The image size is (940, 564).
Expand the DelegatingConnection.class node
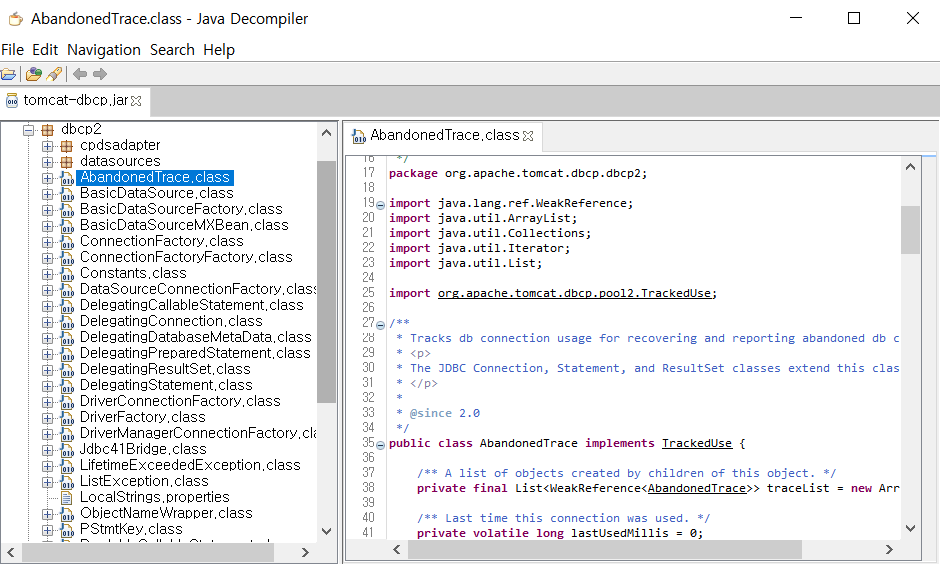point(47,322)
